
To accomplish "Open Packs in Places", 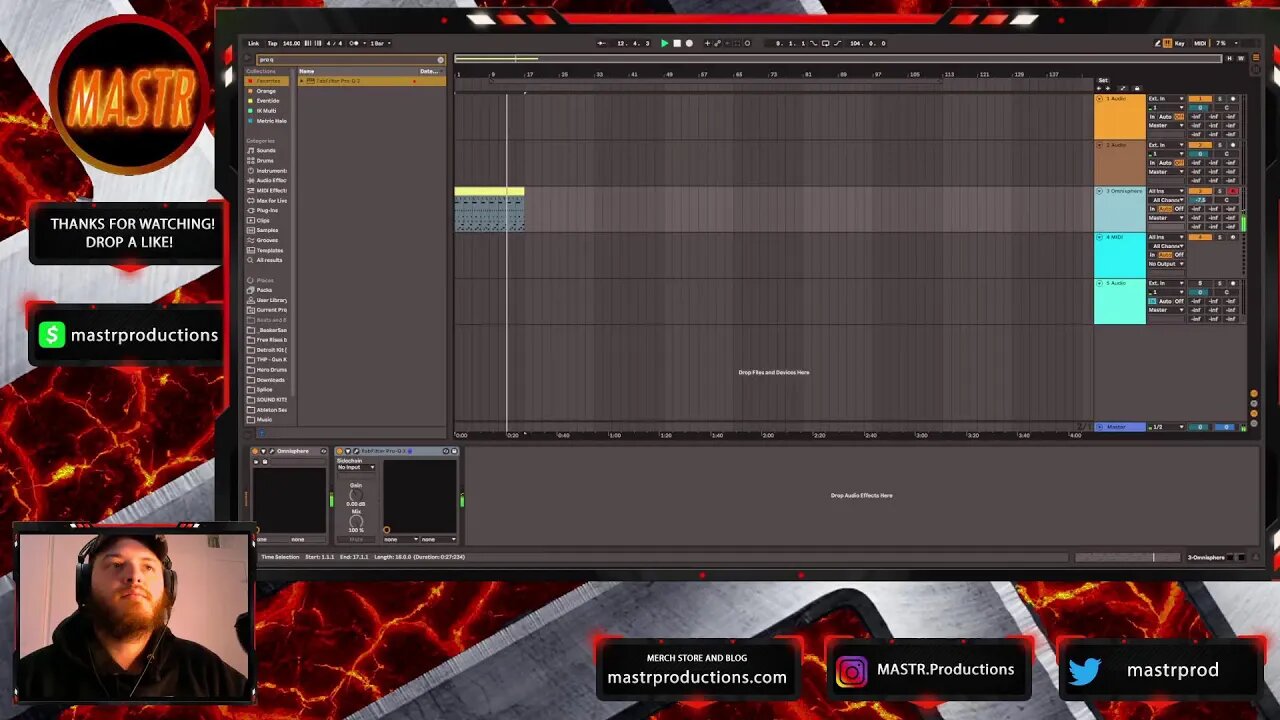I will pyautogui.click(x=265, y=290).
